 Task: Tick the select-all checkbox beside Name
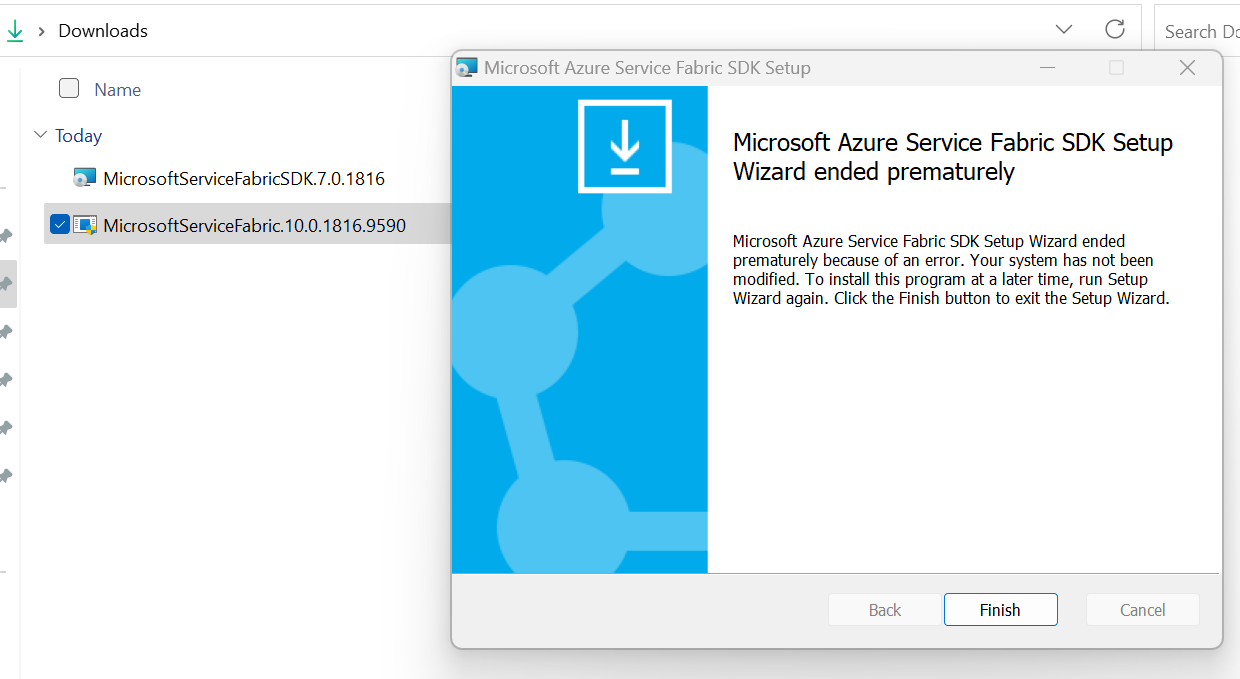[x=69, y=88]
